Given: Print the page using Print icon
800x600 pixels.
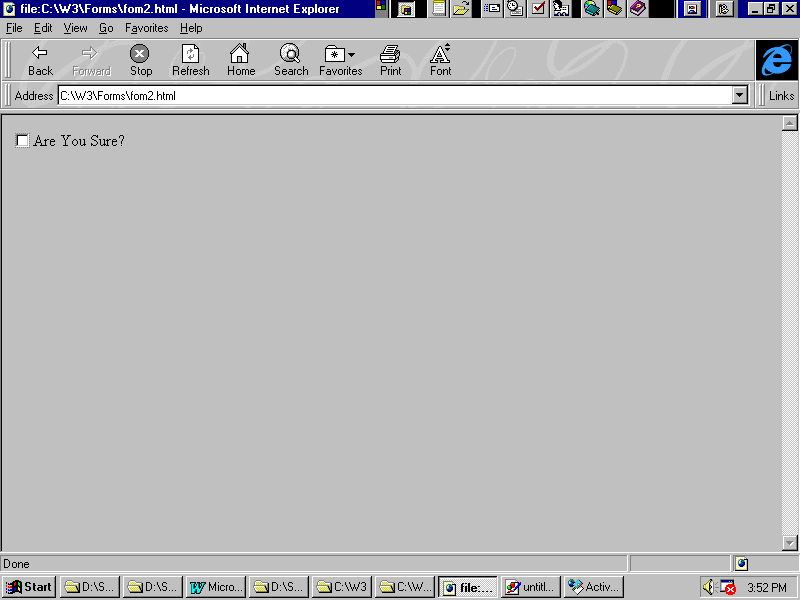Looking at the screenshot, I should coord(390,60).
